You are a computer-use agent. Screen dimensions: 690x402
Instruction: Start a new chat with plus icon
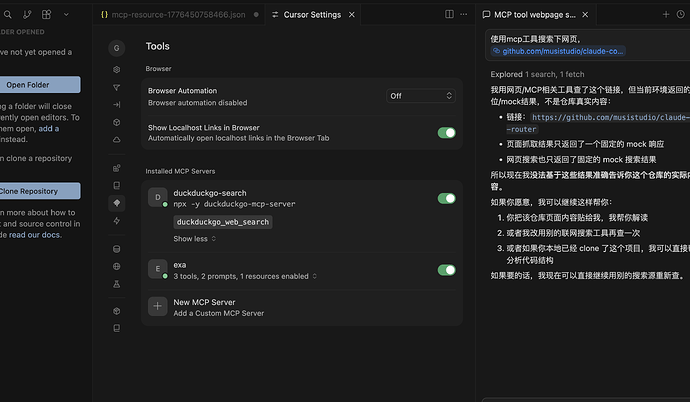666,15
